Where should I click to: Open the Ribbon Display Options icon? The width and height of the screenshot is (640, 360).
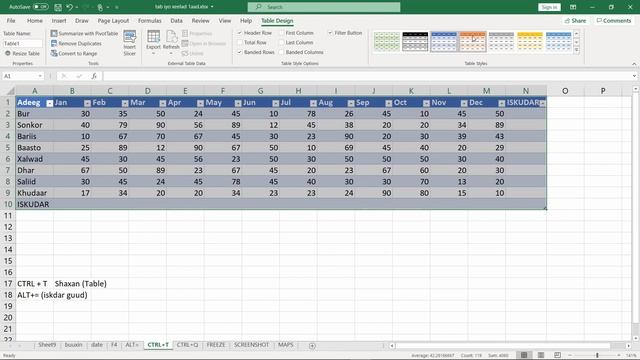(x=573, y=7)
